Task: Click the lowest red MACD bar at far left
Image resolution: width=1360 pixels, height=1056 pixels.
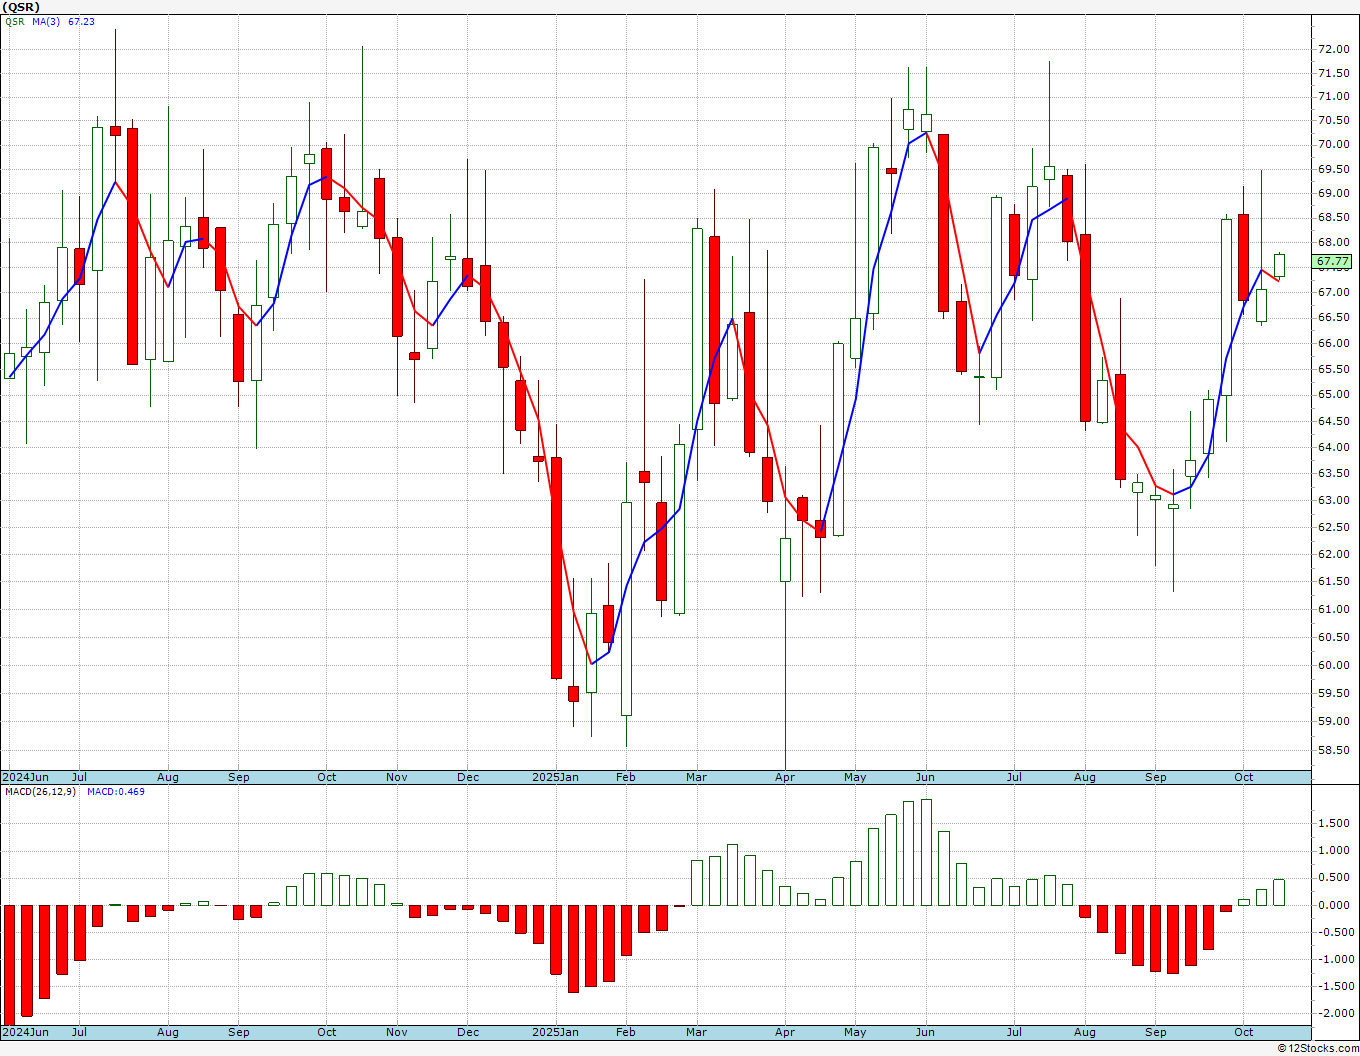Action: (10, 965)
